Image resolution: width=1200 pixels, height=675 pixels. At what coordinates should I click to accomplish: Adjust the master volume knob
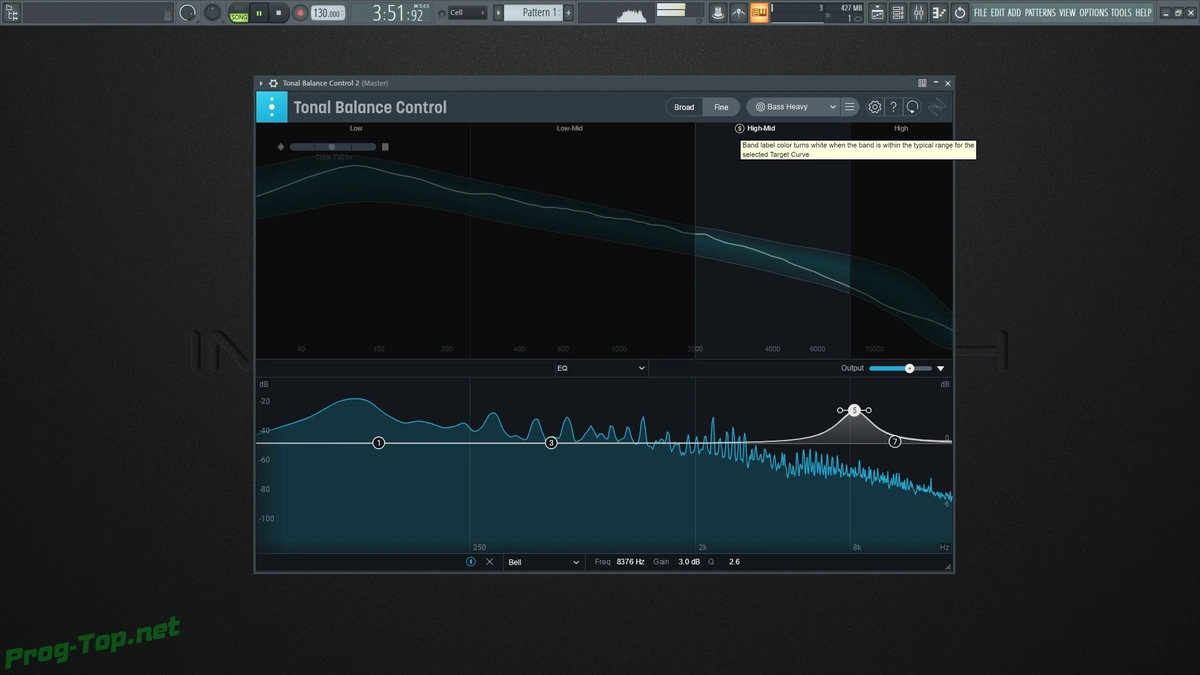click(x=188, y=13)
